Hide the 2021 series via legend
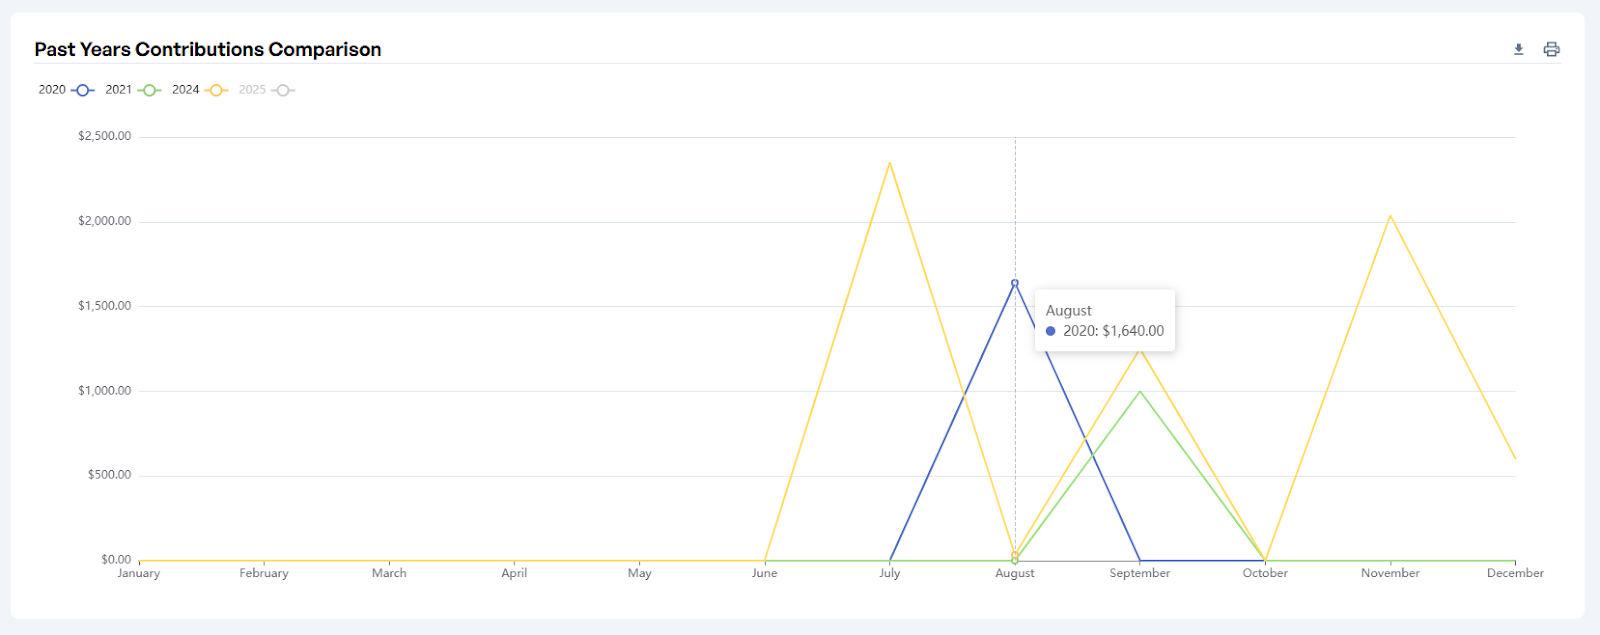This screenshot has height=635, width=1600. [133, 90]
